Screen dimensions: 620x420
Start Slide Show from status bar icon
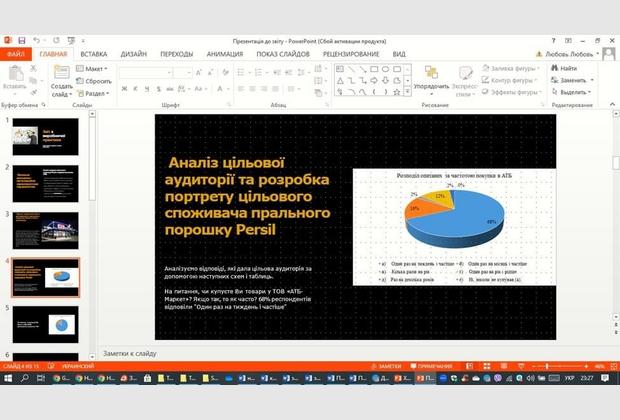pyautogui.click(x=521, y=367)
